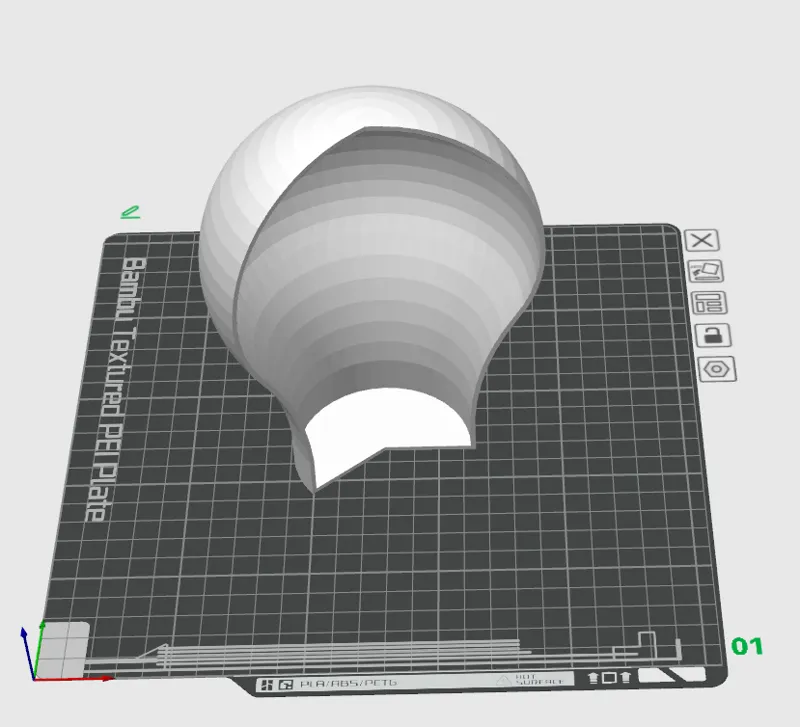The width and height of the screenshot is (800, 727).
Task: Open plate settings via the hexagon icon
Action: [717, 369]
